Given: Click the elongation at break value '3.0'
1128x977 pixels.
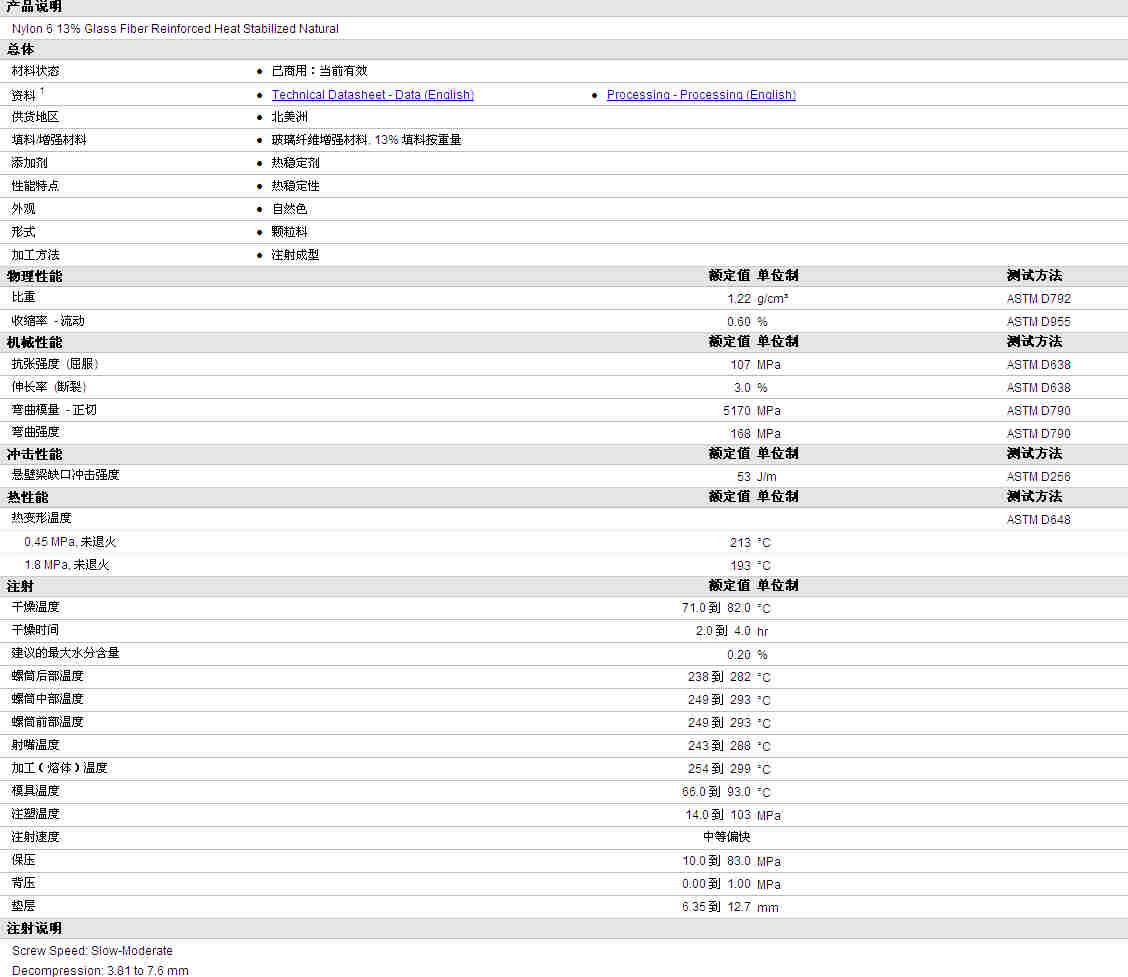Looking at the screenshot, I should 742,388.
